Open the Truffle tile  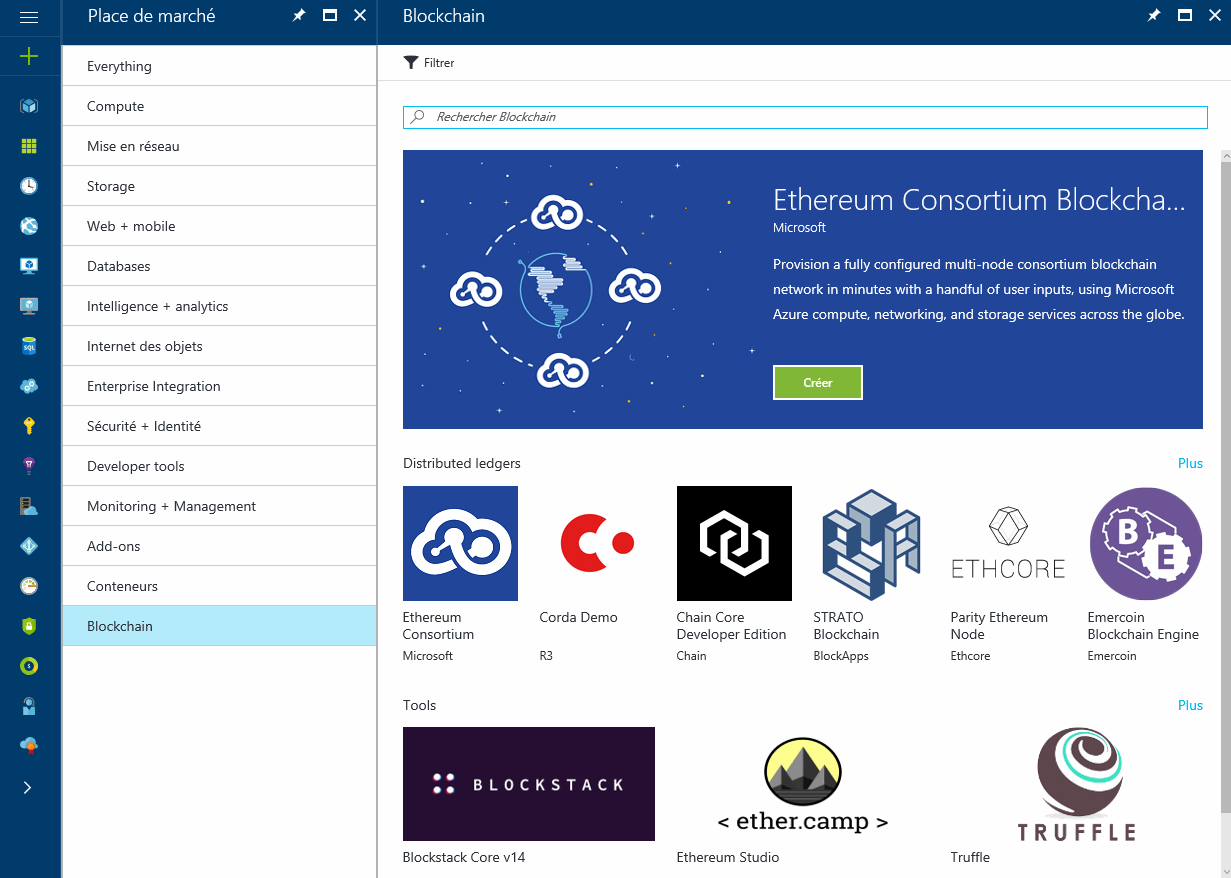(x=1077, y=796)
